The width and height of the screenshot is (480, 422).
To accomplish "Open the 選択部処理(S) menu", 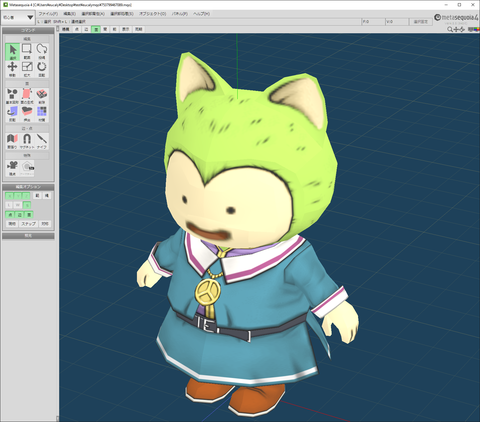I will click(x=122, y=14).
